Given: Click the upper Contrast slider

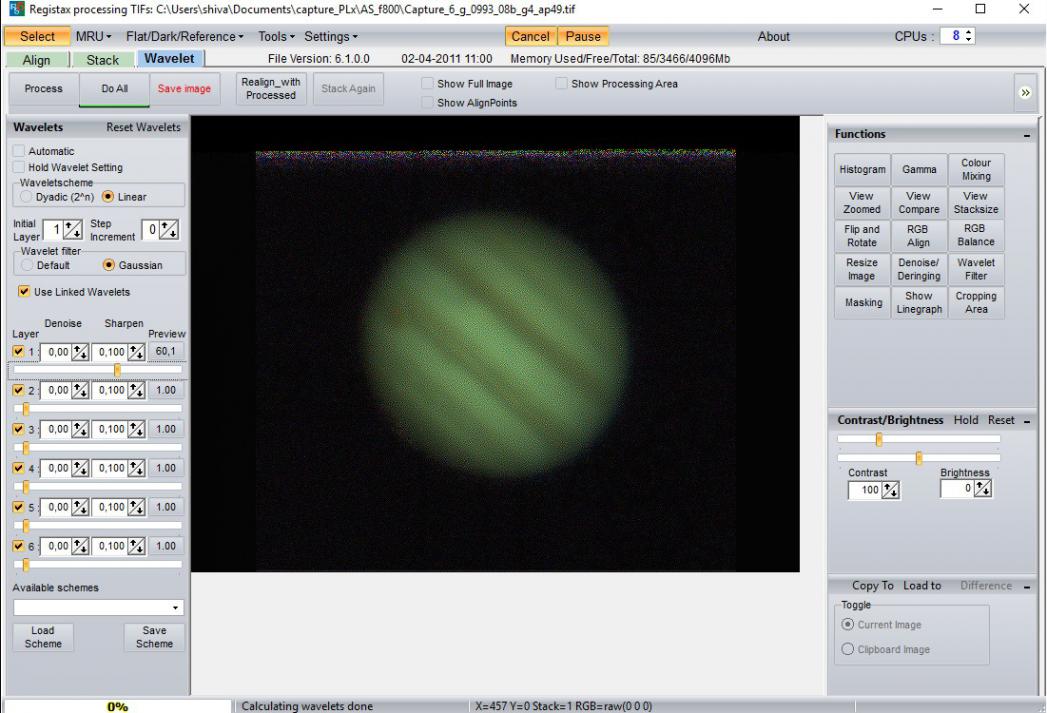Looking at the screenshot, I should (919, 439).
